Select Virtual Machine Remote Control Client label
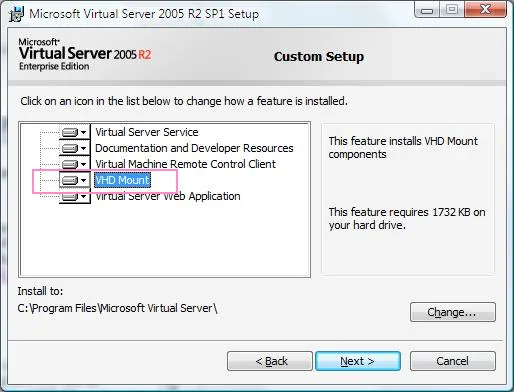514x392 pixels. (185, 164)
